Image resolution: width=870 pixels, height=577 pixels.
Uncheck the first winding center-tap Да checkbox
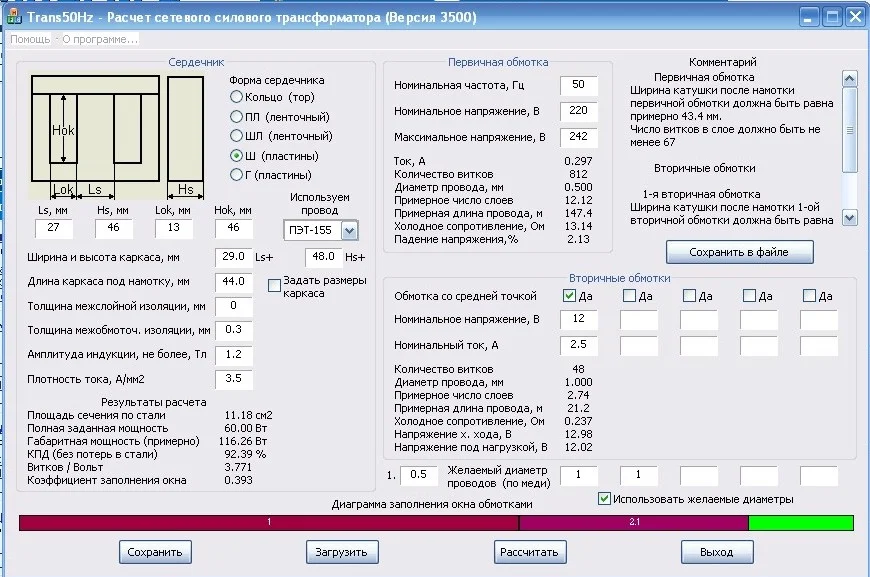coord(569,296)
